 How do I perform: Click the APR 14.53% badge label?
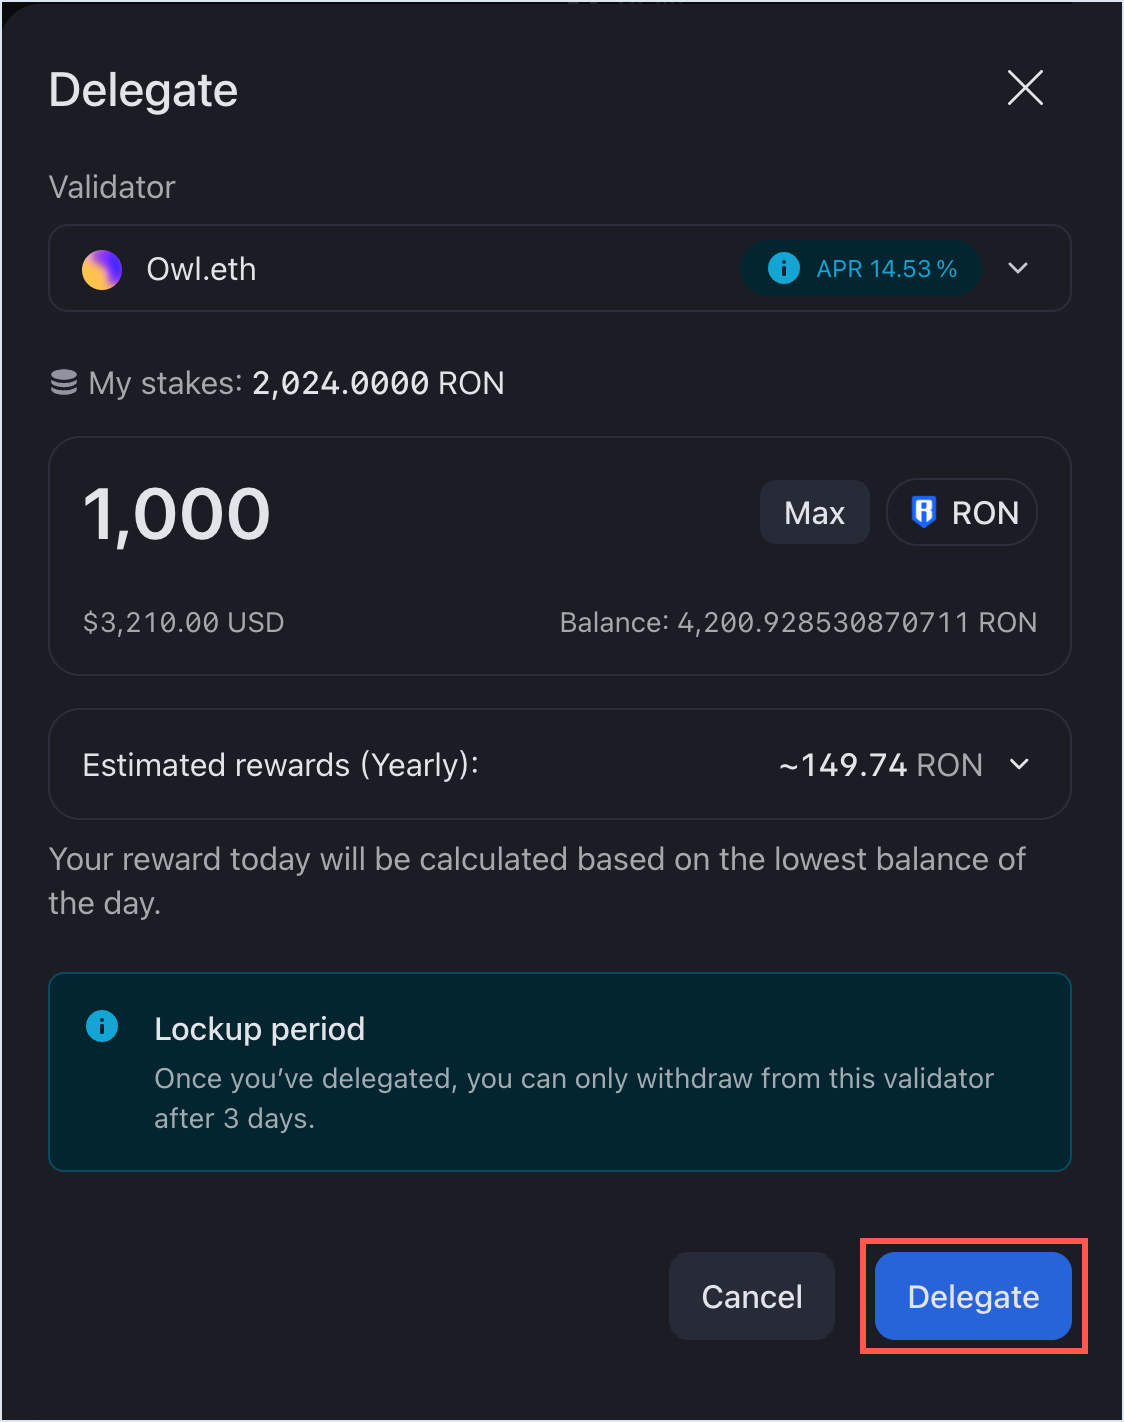pos(886,269)
